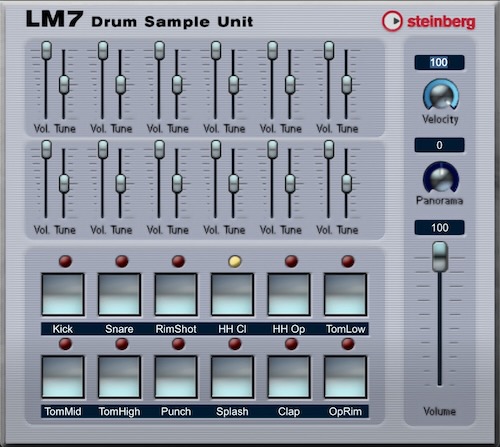Click the Panorama knob
Image resolution: width=500 pixels, height=447 pixels.
tap(441, 177)
